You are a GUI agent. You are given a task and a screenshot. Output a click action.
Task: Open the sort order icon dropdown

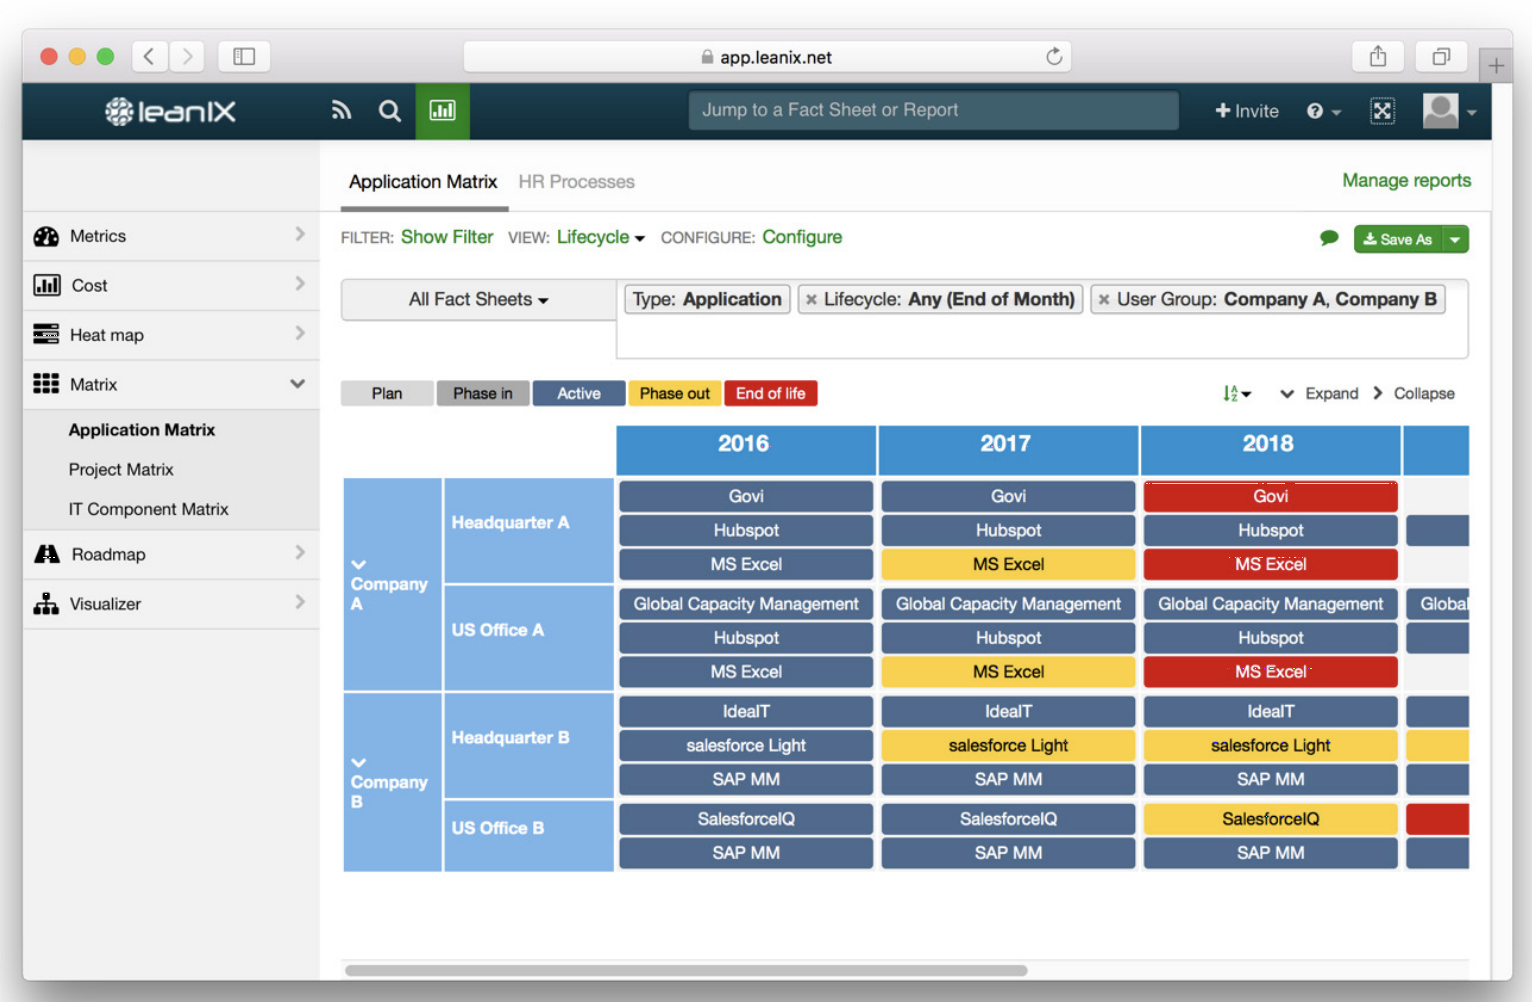click(1237, 394)
